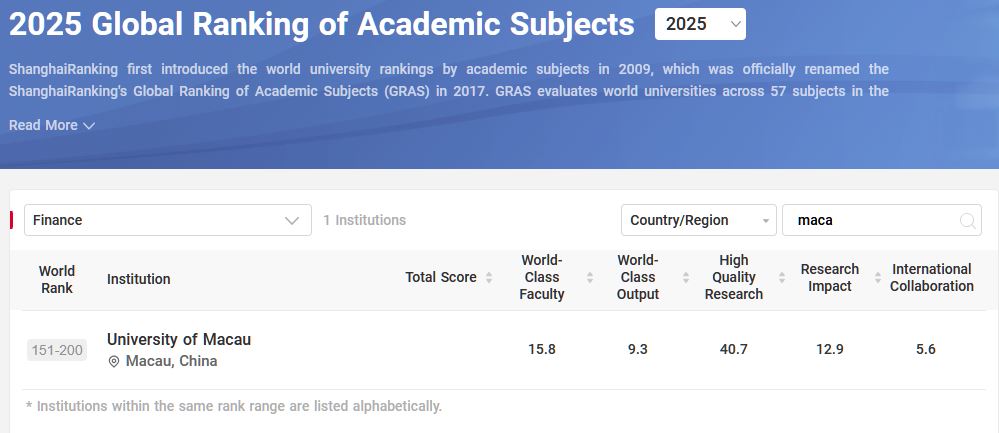Click the search field containing 'maca'

870,220
